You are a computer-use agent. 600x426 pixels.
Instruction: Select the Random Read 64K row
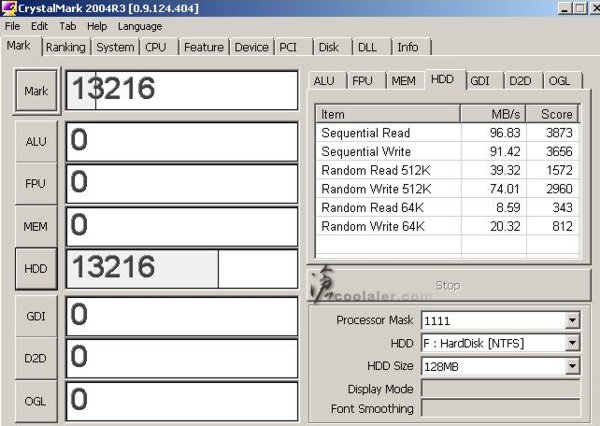point(447,208)
